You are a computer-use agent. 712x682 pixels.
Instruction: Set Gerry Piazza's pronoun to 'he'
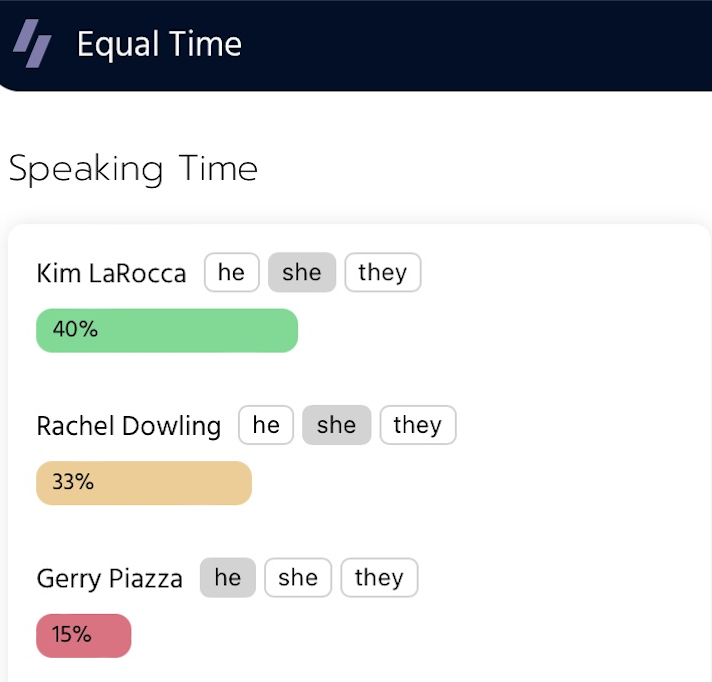tap(228, 578)
